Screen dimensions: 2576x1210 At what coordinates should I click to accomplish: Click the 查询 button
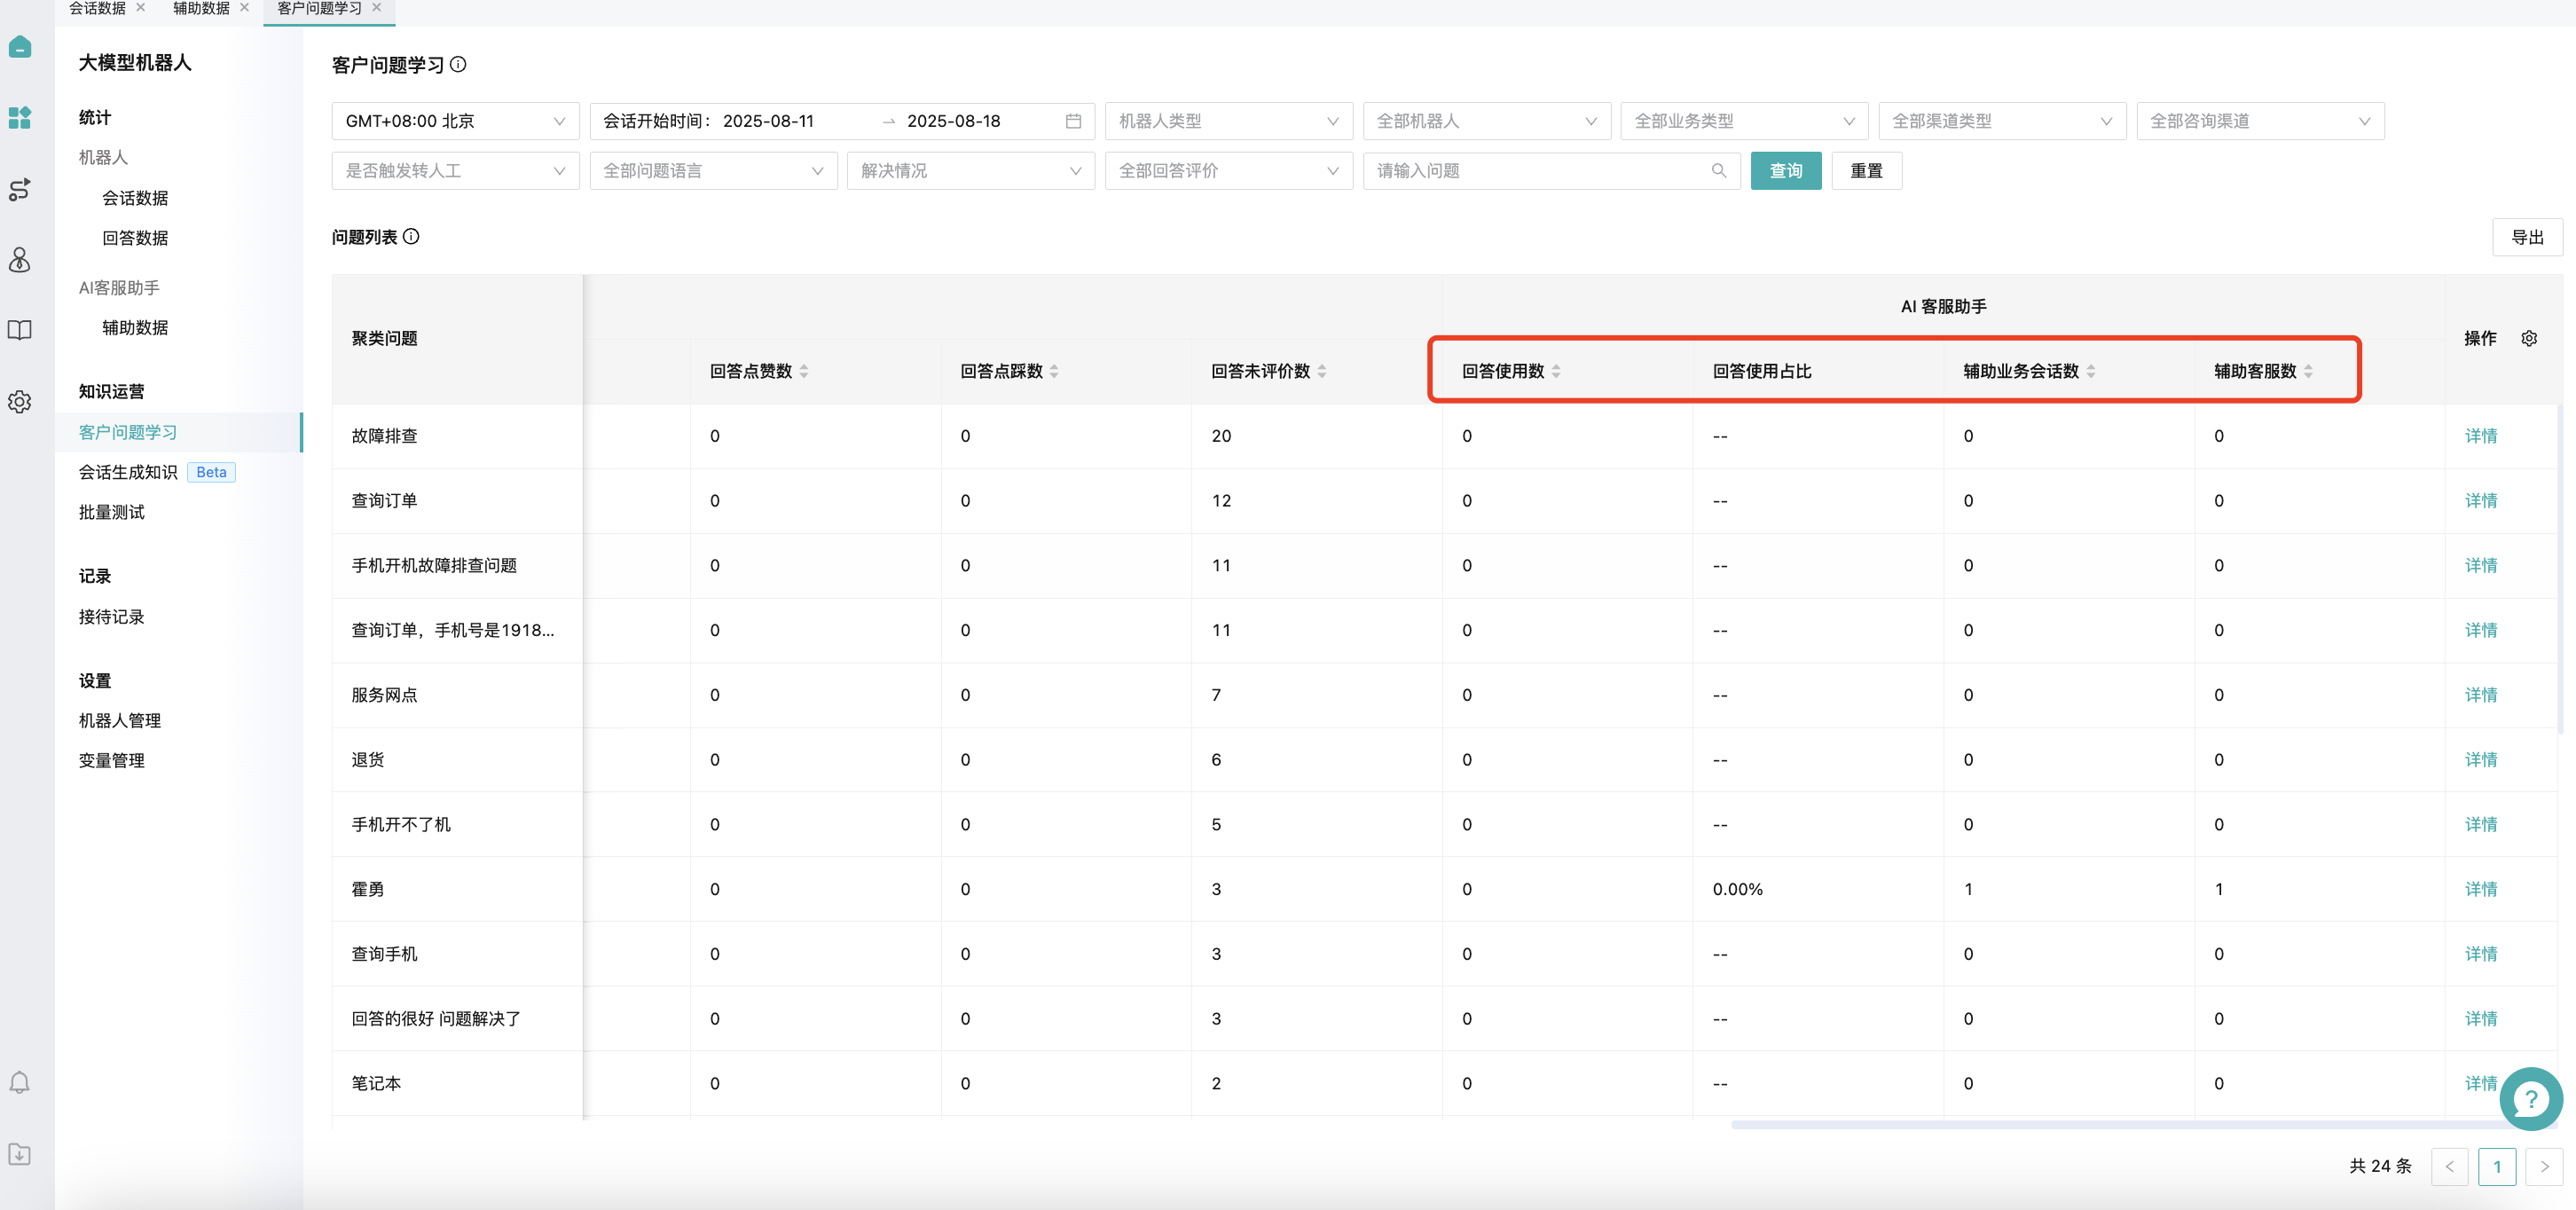coord(1785,171)
